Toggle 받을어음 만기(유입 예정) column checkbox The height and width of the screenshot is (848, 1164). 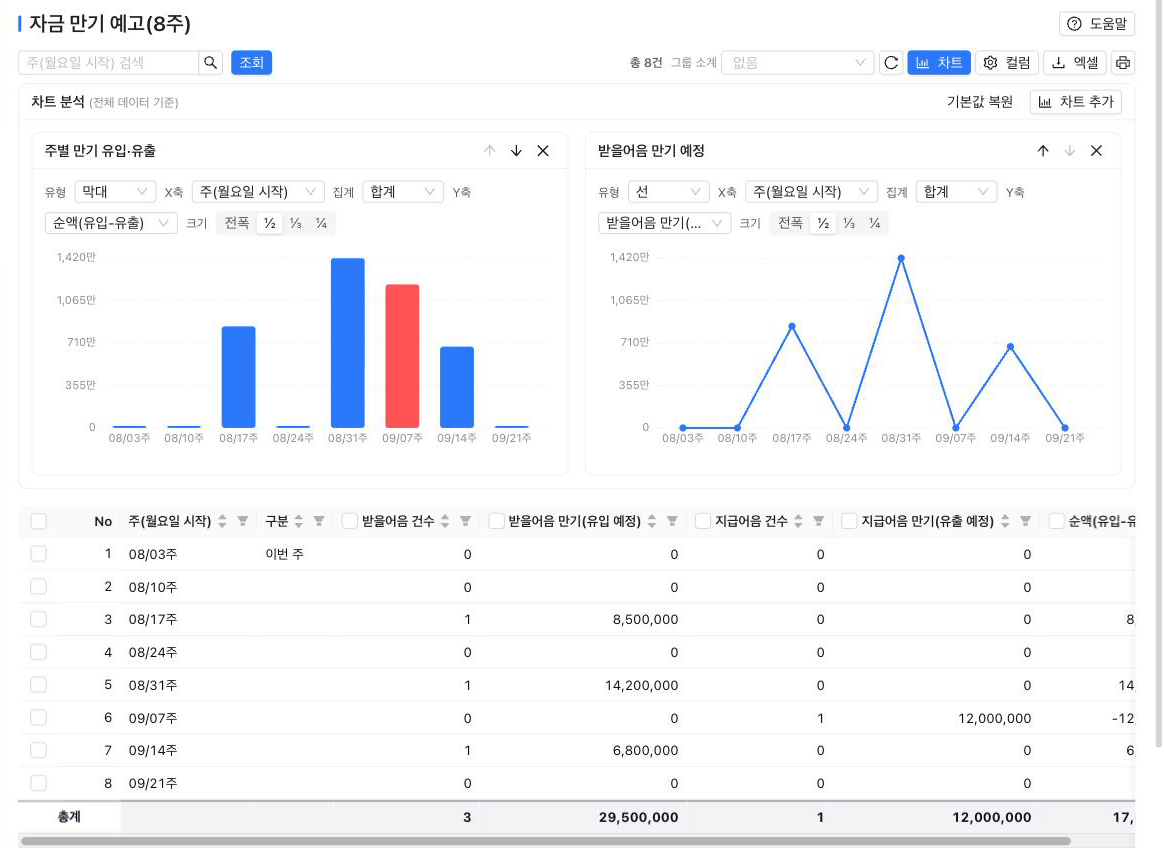(x=497, y=521)
